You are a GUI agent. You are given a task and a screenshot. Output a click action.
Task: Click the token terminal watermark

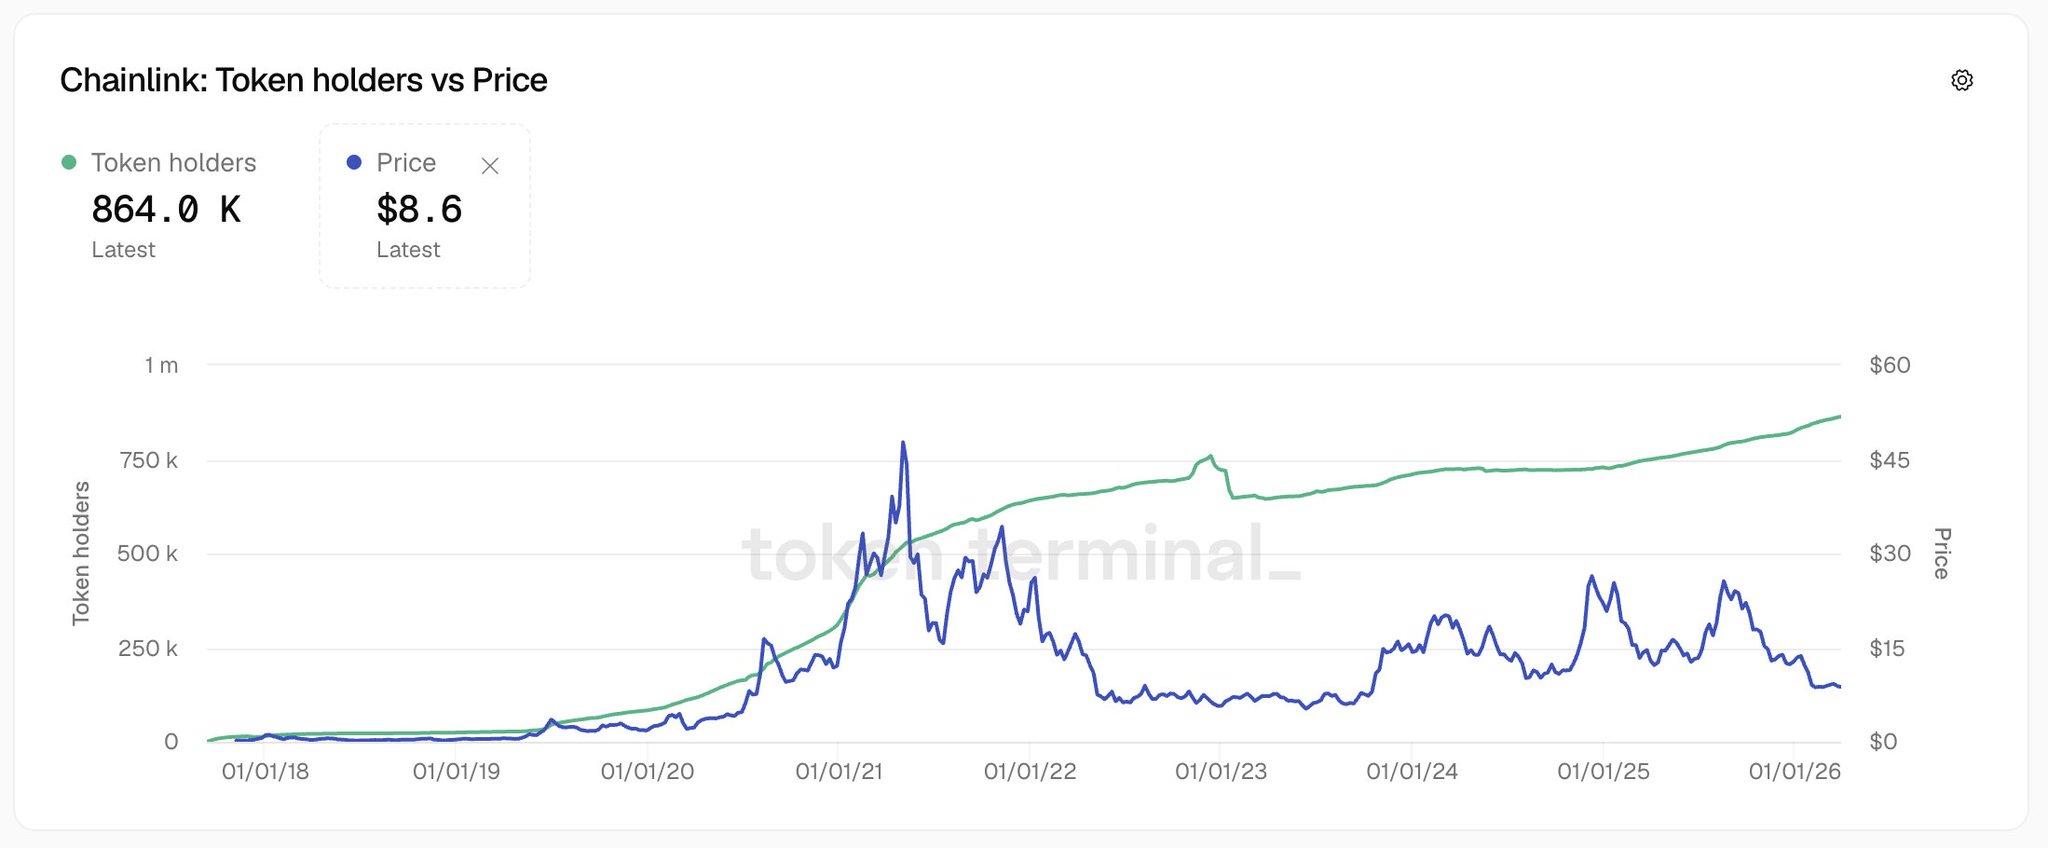1020,554
